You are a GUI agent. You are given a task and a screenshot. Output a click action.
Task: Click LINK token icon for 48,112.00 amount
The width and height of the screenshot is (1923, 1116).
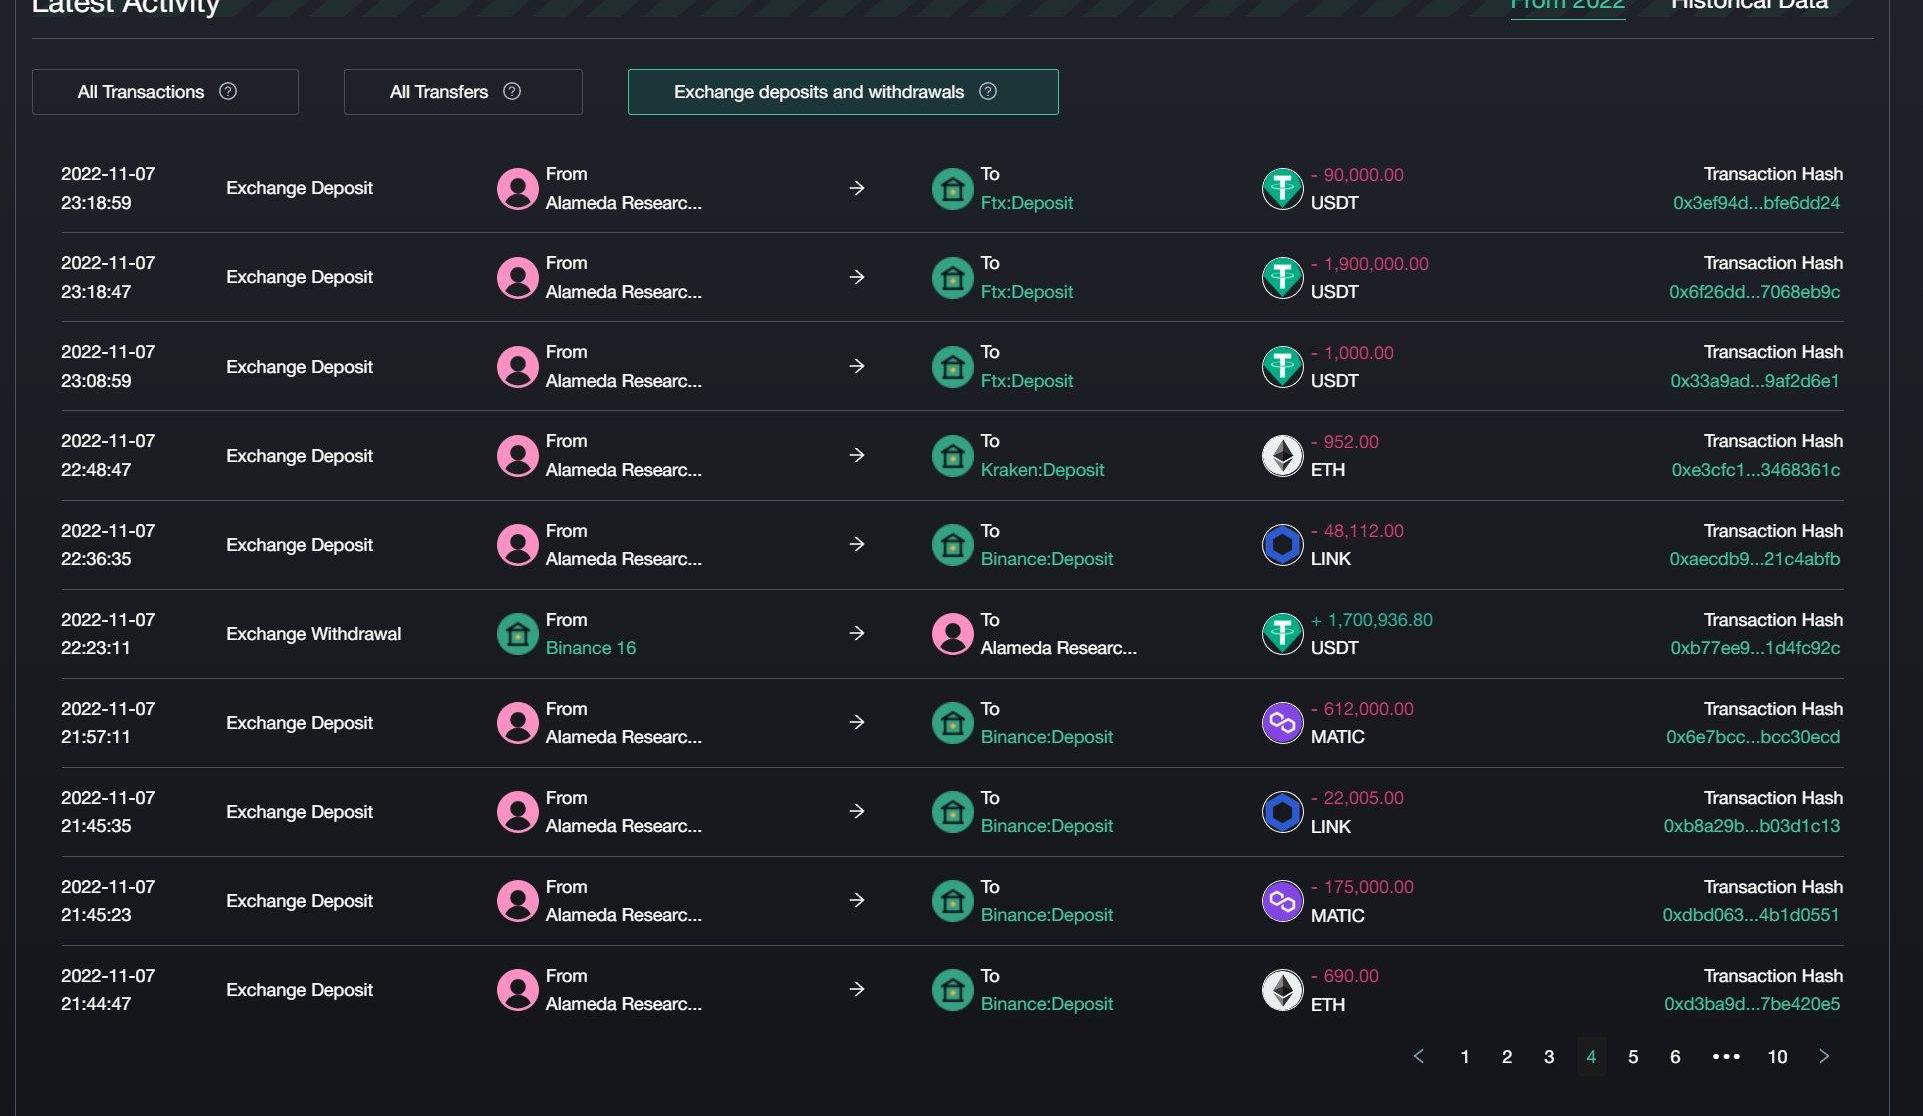point(1282,545)
